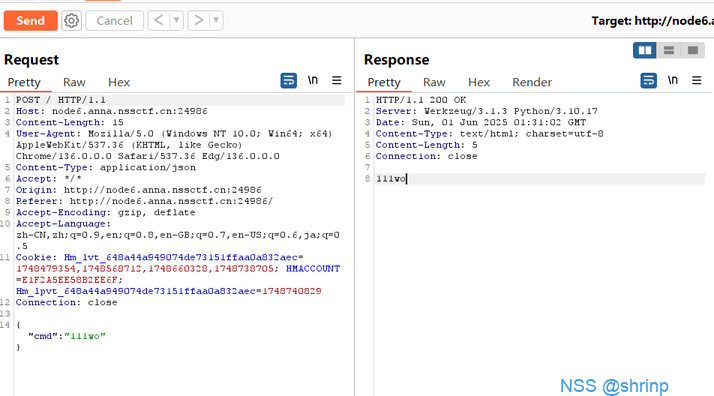Click the response Content-Length: 5 header
This screenshot has width=714, height=396.
427,145
